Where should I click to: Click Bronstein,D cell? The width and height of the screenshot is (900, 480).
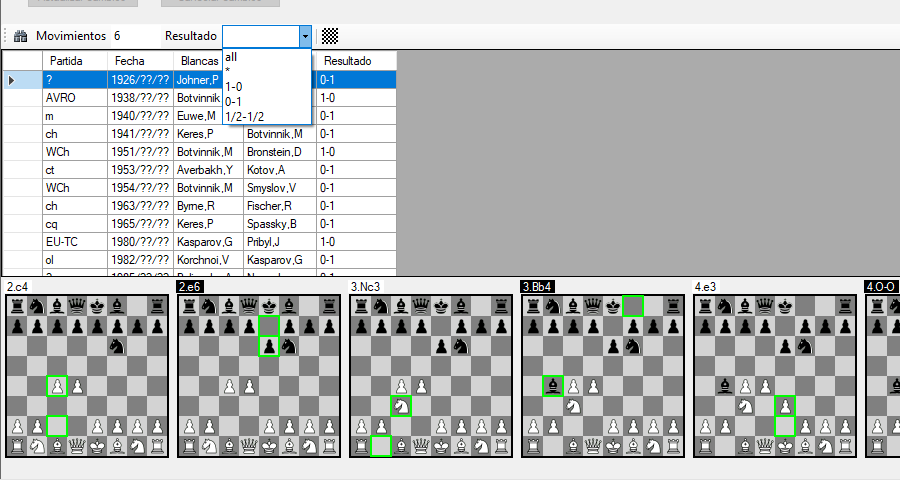click(280, 152)
